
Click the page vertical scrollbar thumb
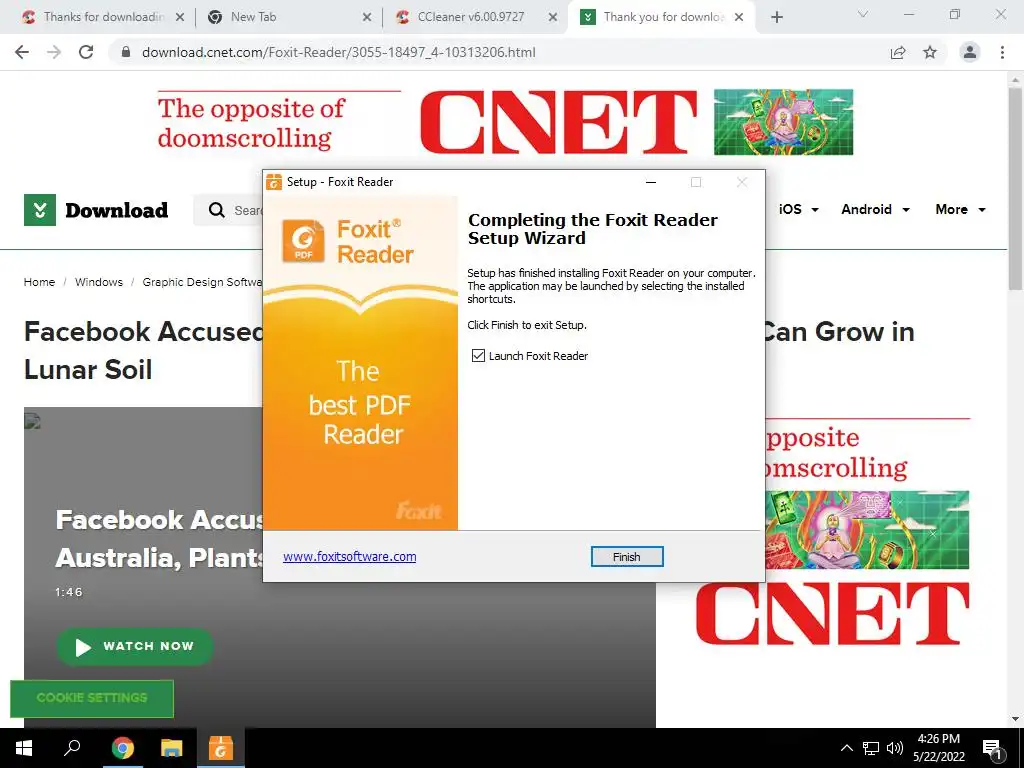(x=1015, y=188)
